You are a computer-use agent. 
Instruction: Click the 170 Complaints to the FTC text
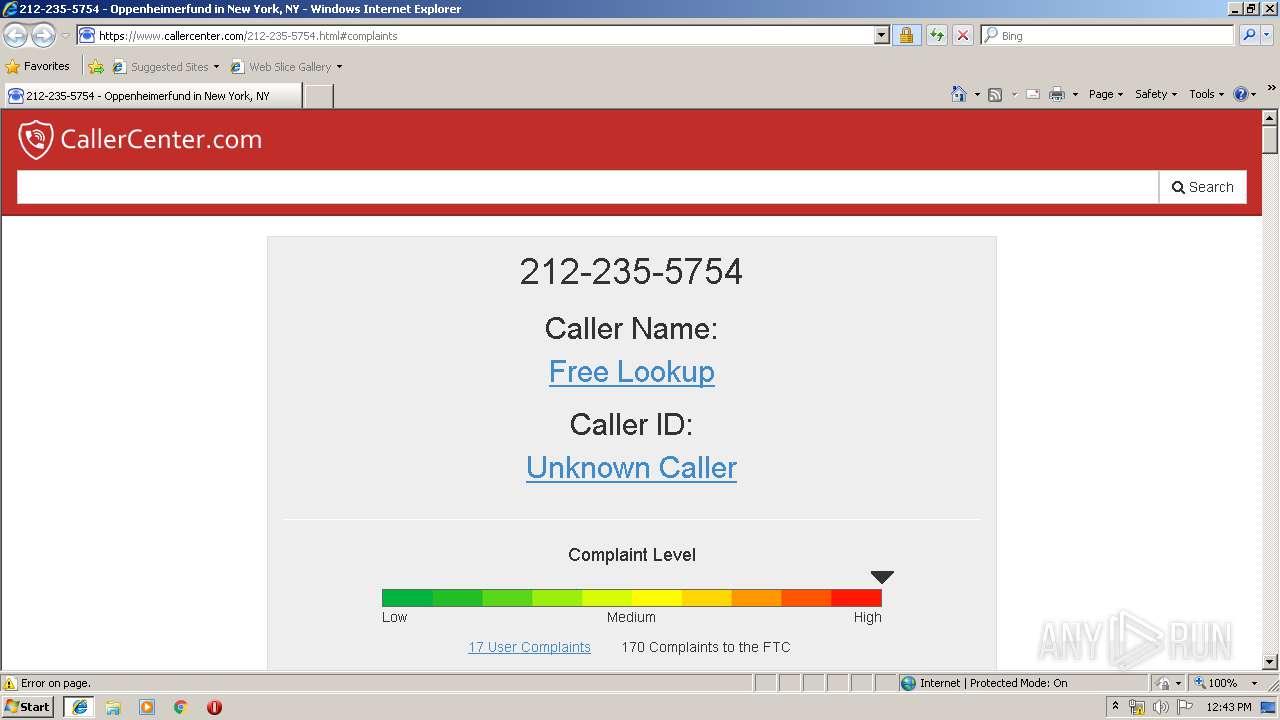[706, 647]
